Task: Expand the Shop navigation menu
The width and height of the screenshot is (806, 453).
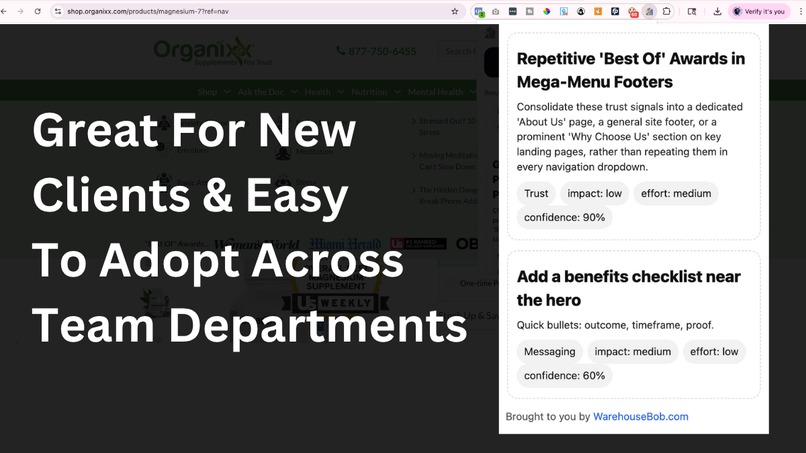Action: [214, 92]
